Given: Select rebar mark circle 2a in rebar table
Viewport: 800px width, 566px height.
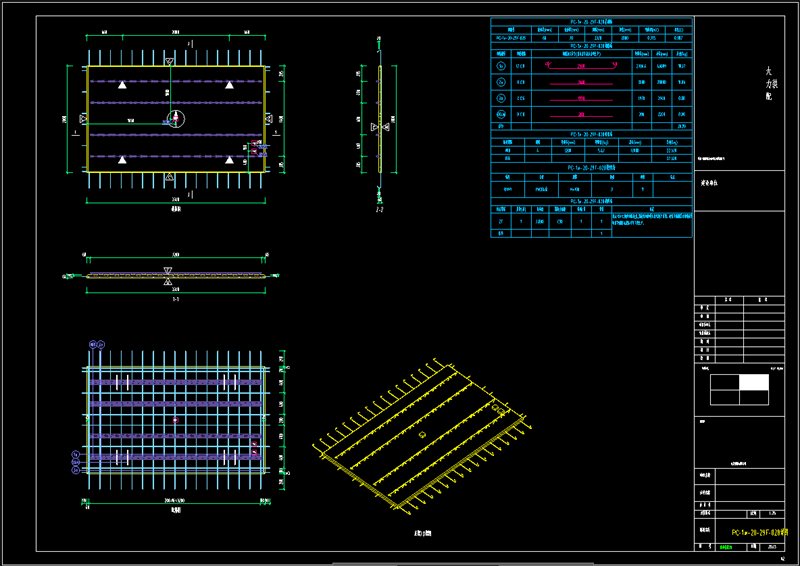Looking at the screenshot, I should (x=501, y=82).
